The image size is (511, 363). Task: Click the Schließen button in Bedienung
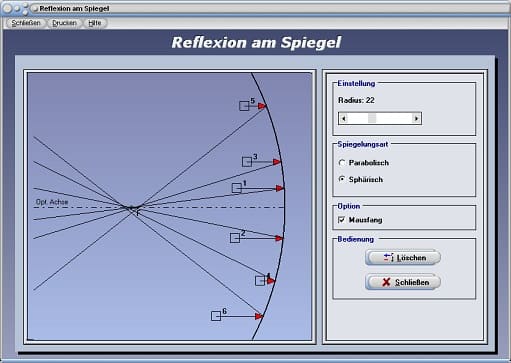pyautogui.click(x=403, y=282)
